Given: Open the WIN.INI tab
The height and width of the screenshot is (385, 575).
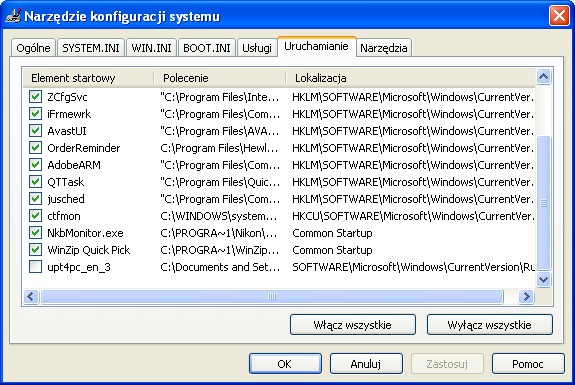Looking at the screenshot, I should pos(151,48).
